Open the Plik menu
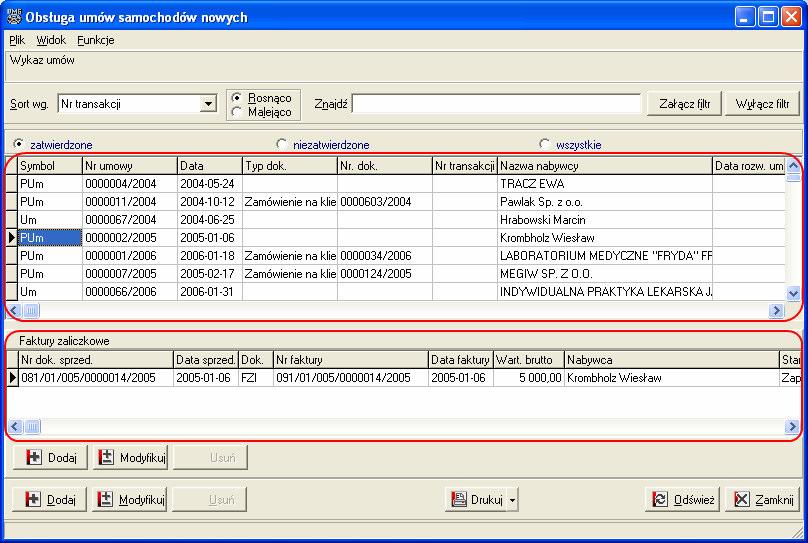The width and height of the screenshot is (808, 543). [17, 40]
